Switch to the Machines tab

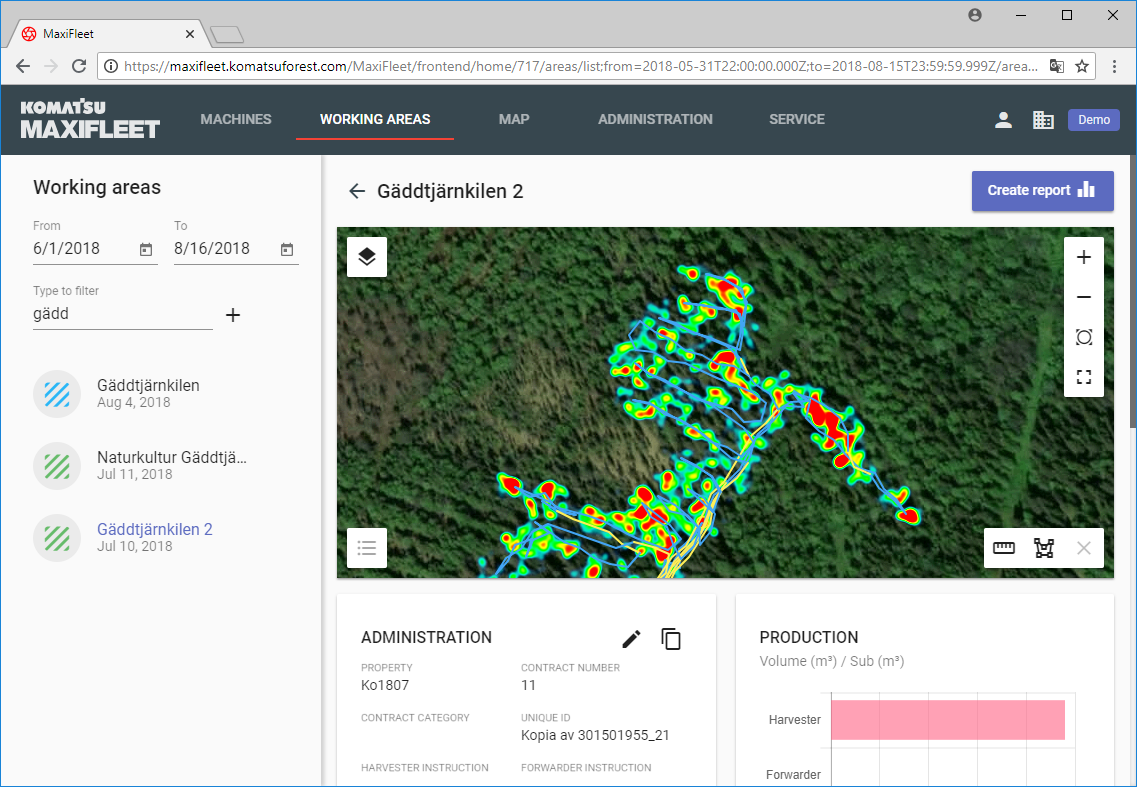point(236,119)
